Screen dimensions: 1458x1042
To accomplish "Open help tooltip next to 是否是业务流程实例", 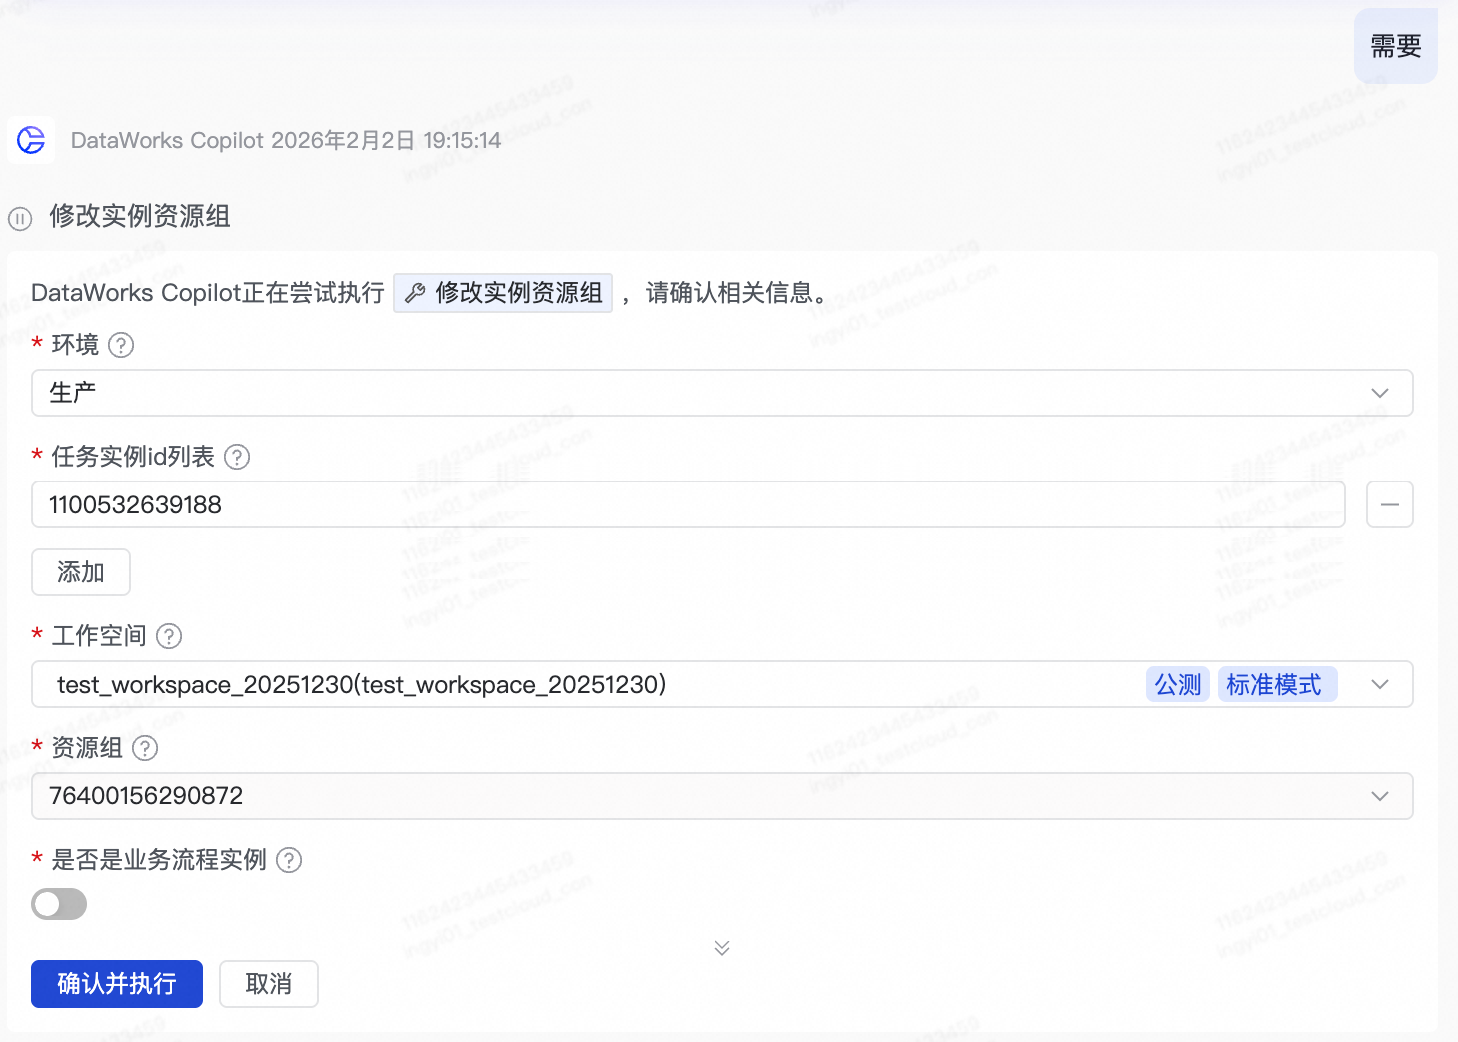I will click(289, 860).
